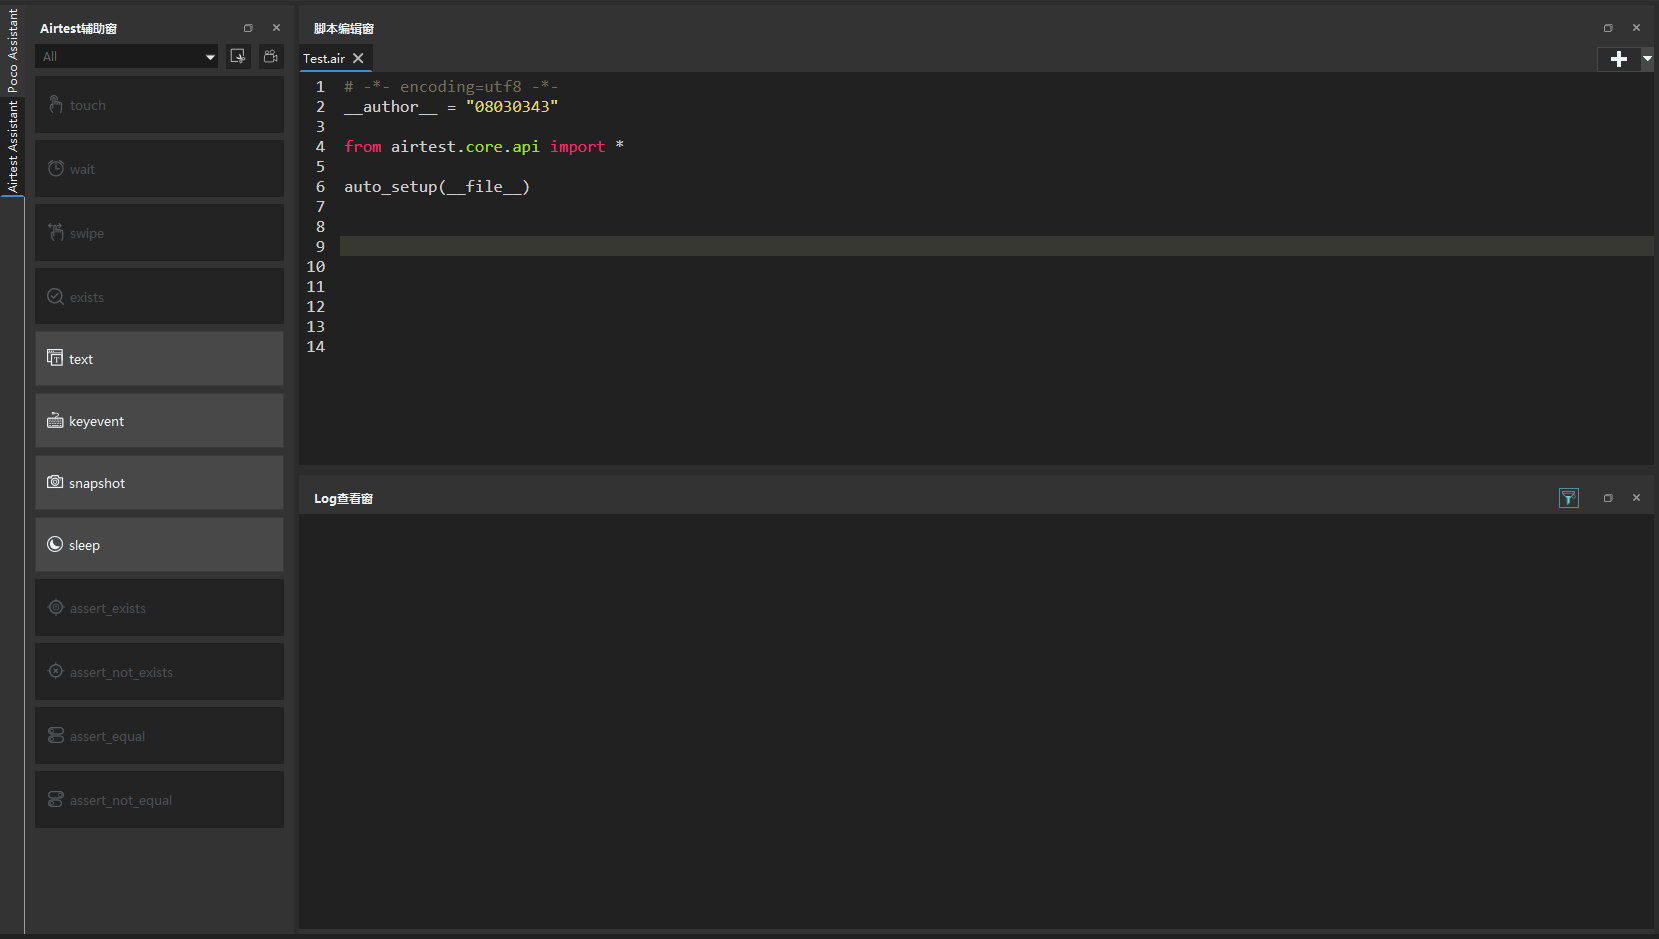Open the All filter dropdown
Image resolution: width=1659 pixels, height=939 pixels.
[x=127, y=57]
